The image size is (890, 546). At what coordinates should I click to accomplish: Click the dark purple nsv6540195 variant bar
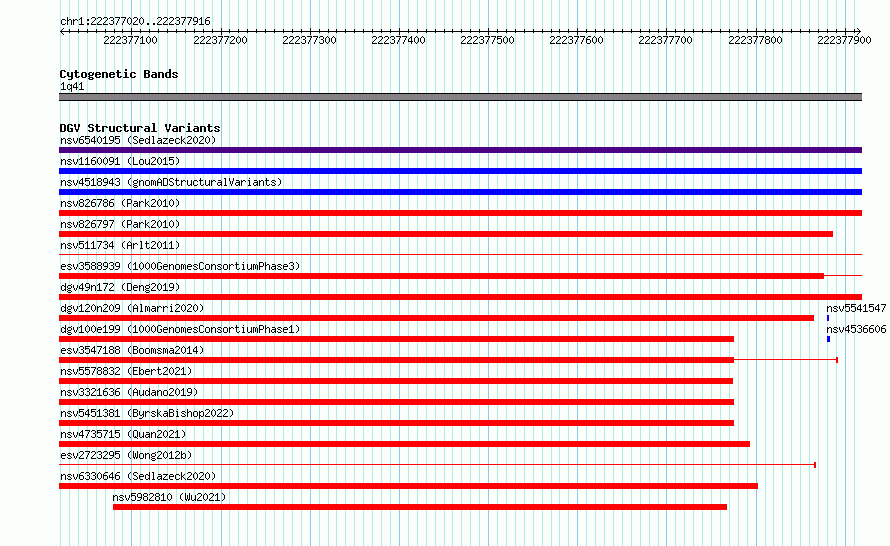click(x=460, y=150)
